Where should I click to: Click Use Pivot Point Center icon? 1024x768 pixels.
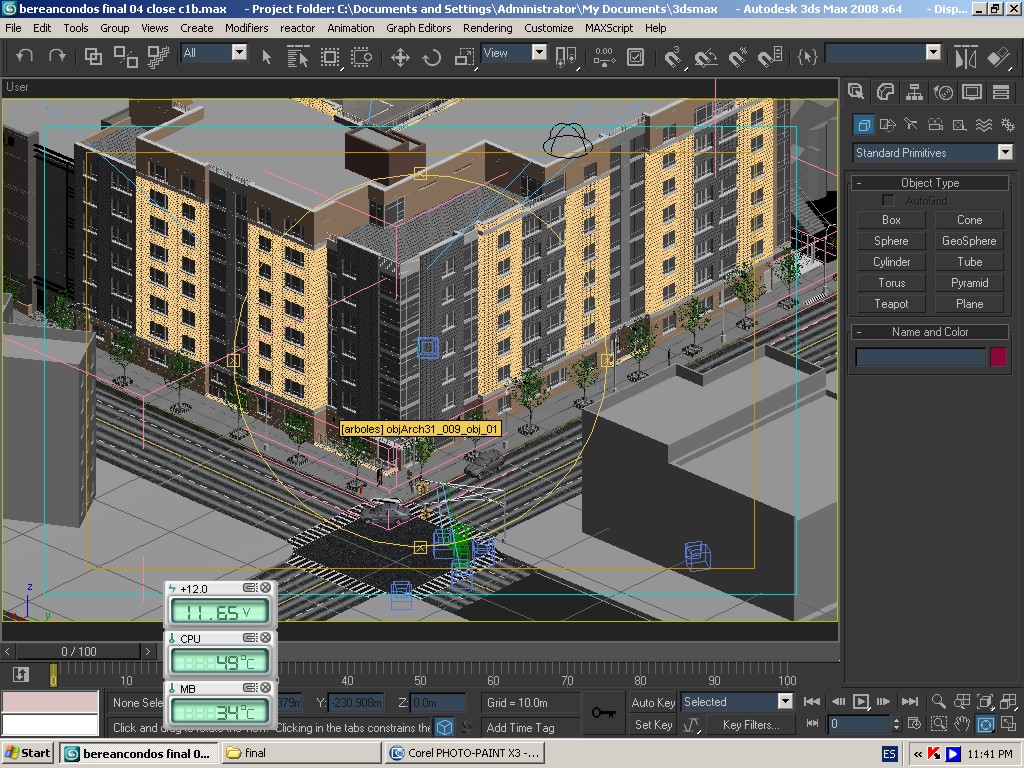pos(566,57)
